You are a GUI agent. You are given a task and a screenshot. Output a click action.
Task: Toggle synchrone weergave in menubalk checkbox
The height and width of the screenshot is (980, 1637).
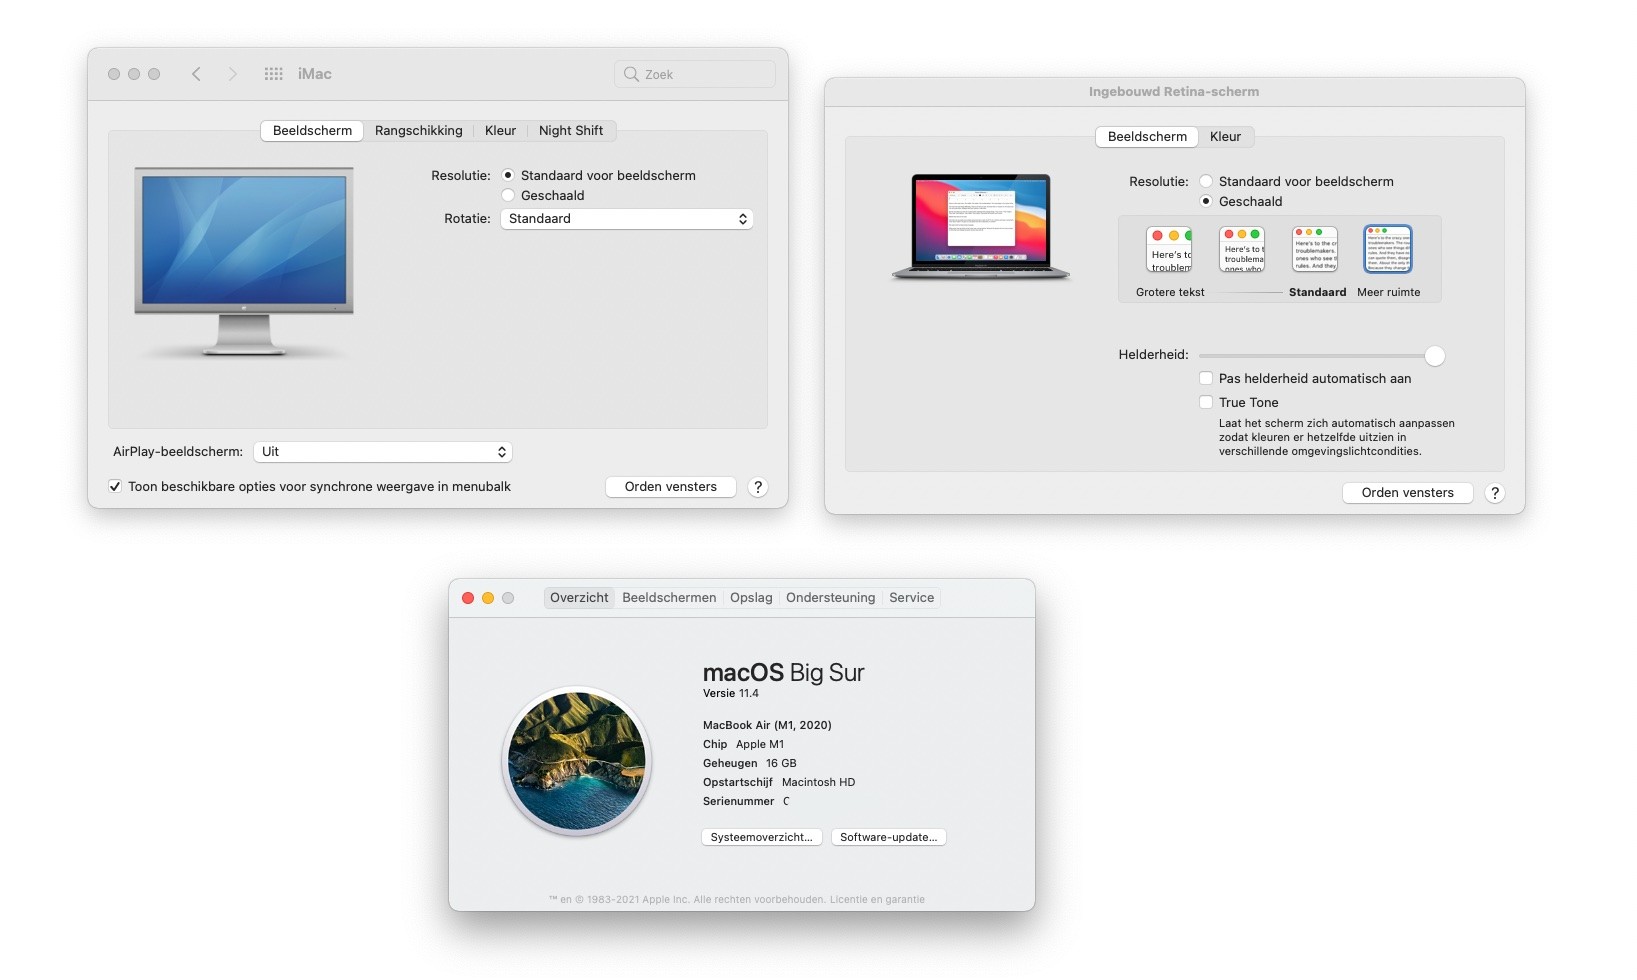click(x=115, y=487)
